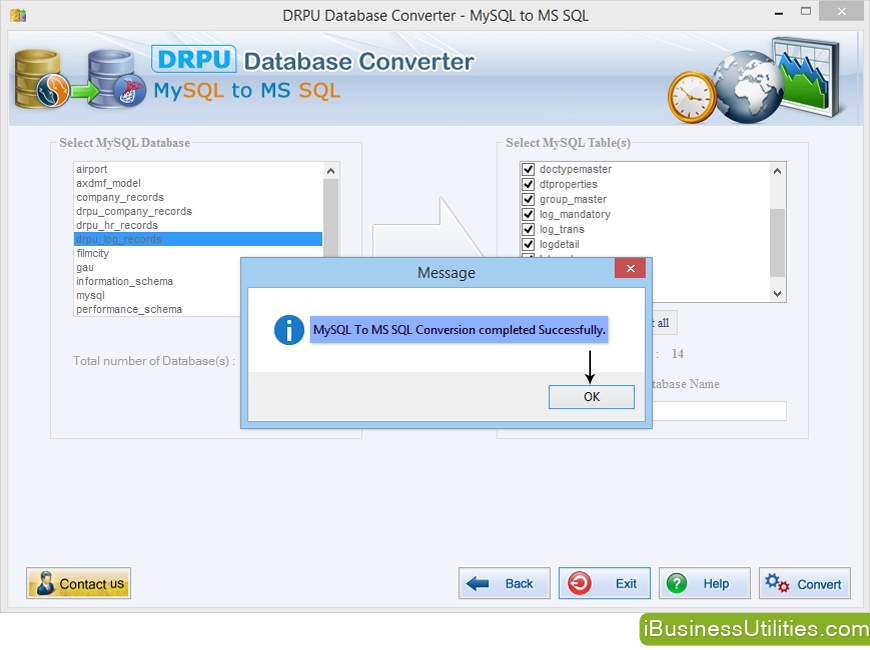This screenshot has width=870, height=650.
Task: Select the company_records database
Action: tap(198, 197)
